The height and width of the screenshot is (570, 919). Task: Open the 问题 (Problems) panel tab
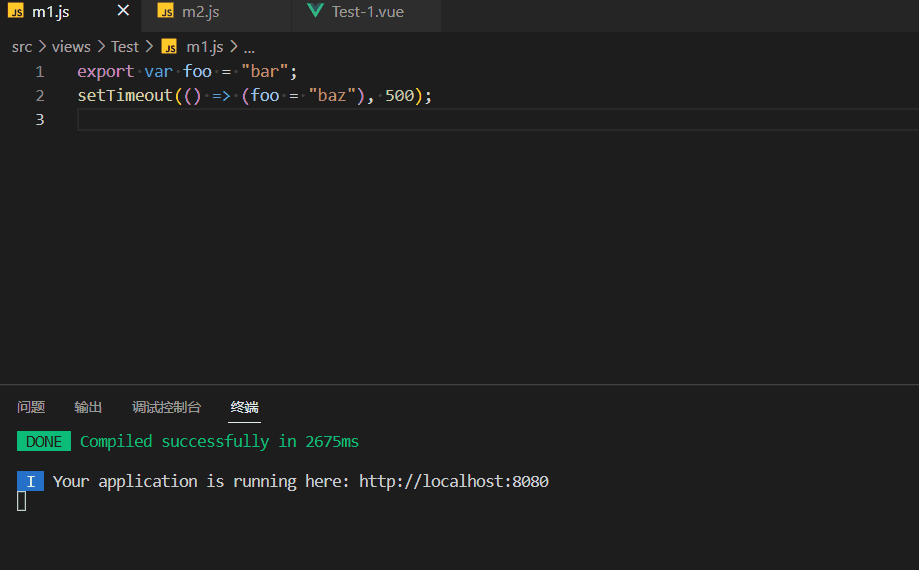(x=31, y=407)
